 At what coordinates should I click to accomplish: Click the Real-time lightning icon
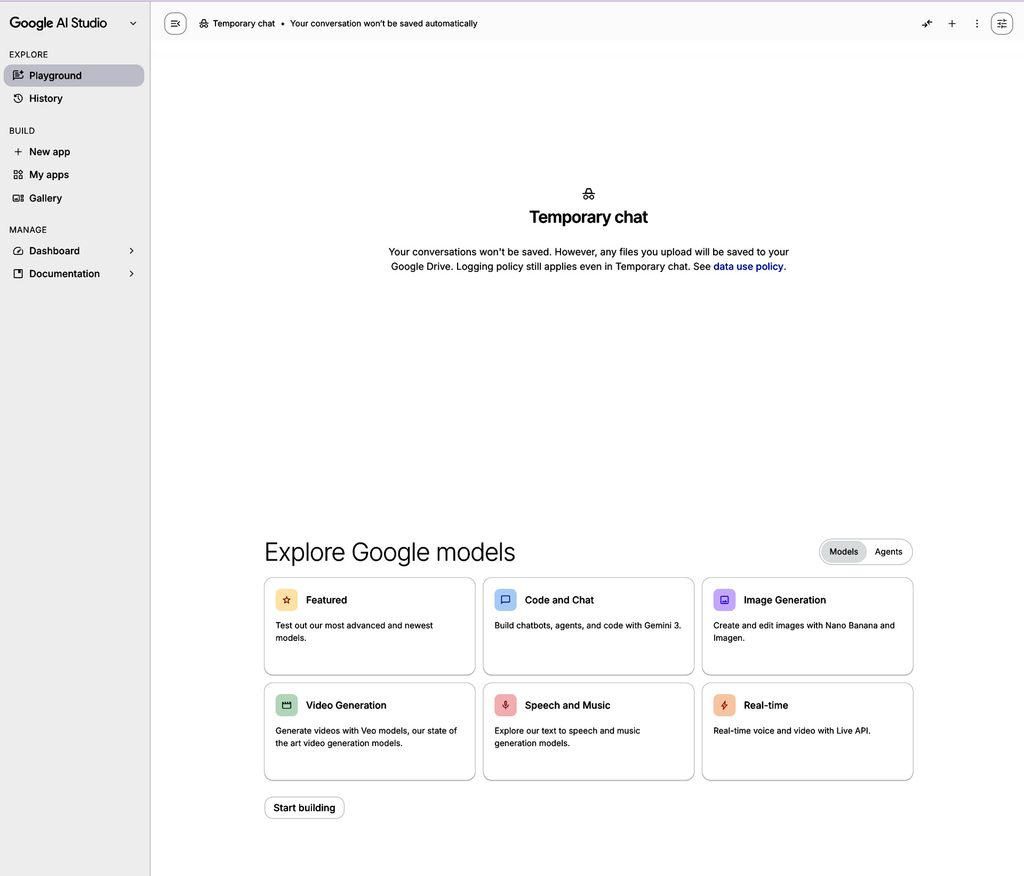724,705
